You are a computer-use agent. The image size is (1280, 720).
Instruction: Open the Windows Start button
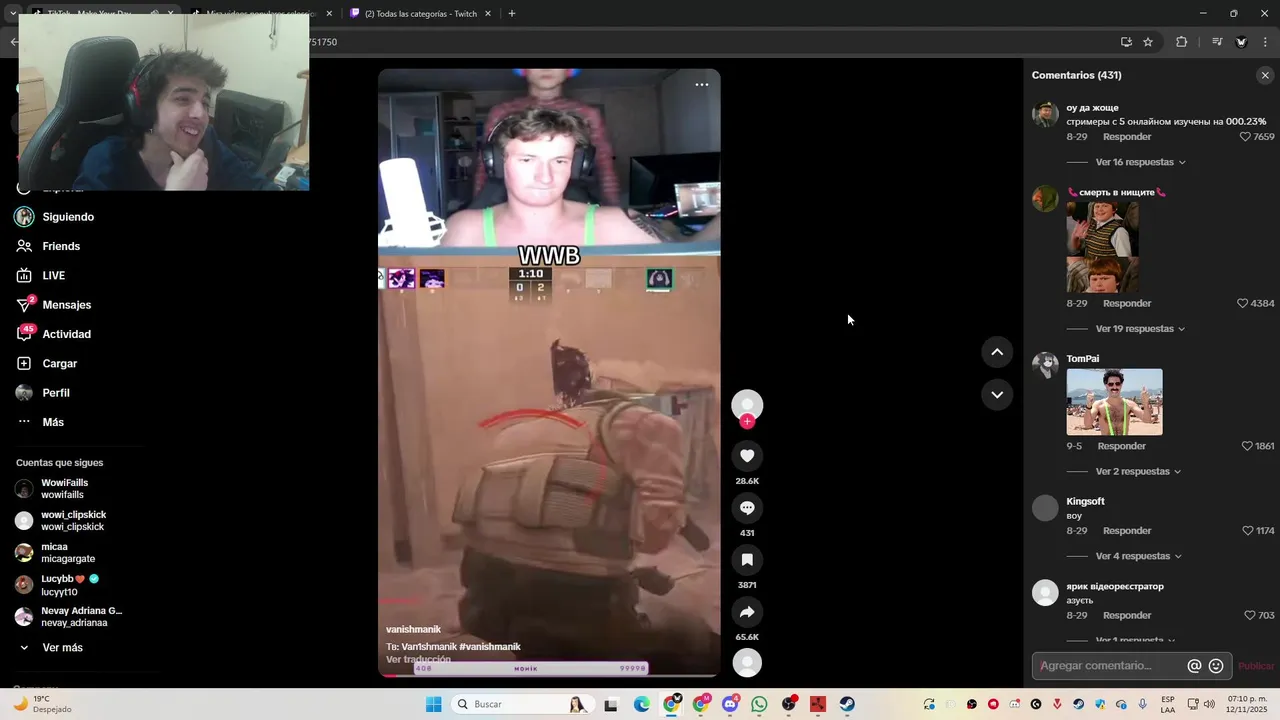(433, 705)
